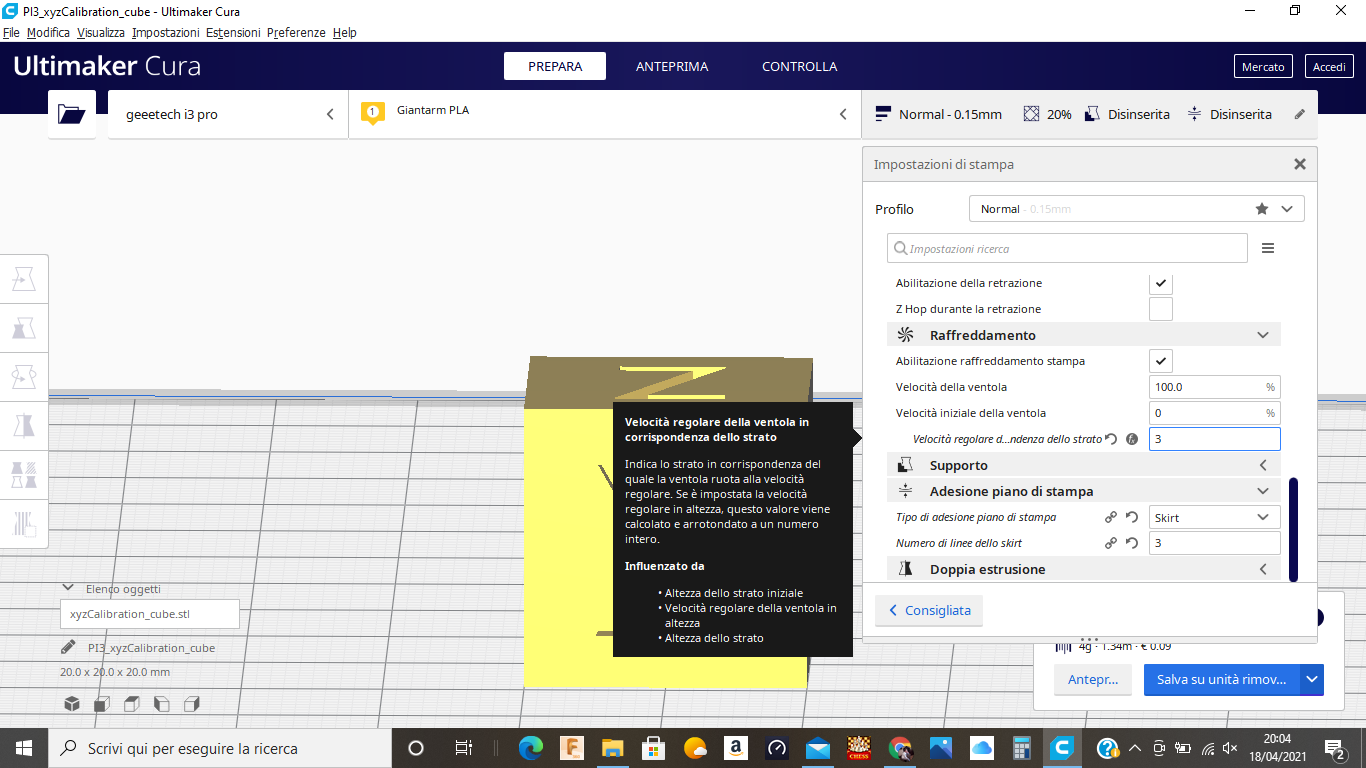The height and width of the screenshot is (768, 1366).
Task: Open the Preferenze menu
Action: pyautogui.click(x=296, y=32)
